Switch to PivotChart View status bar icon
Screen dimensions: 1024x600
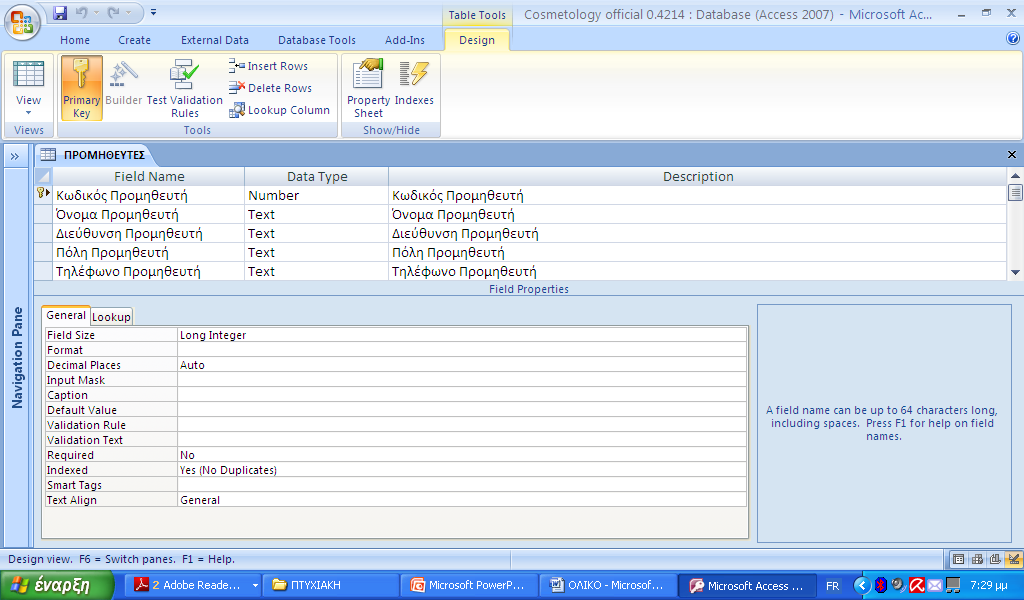click(x=995, y=559)
